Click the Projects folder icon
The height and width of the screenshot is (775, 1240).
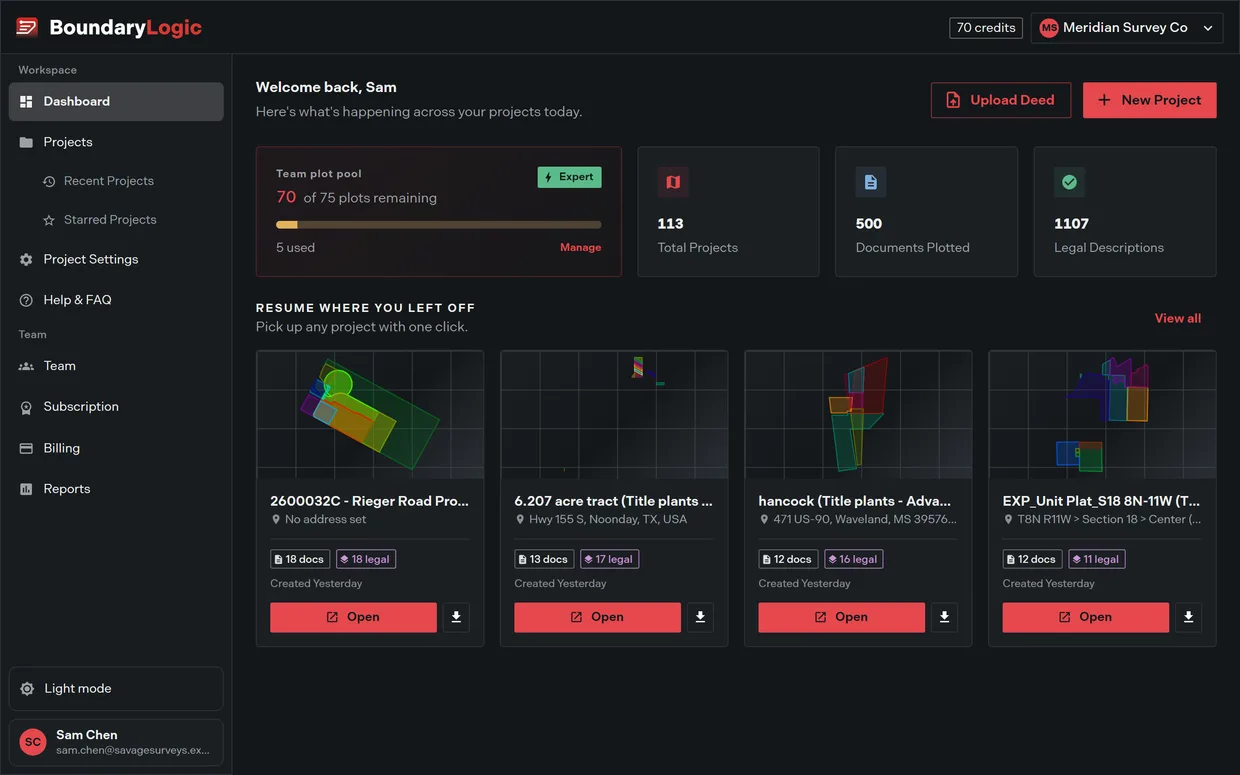pyautogui.click(x=26, y=142)
